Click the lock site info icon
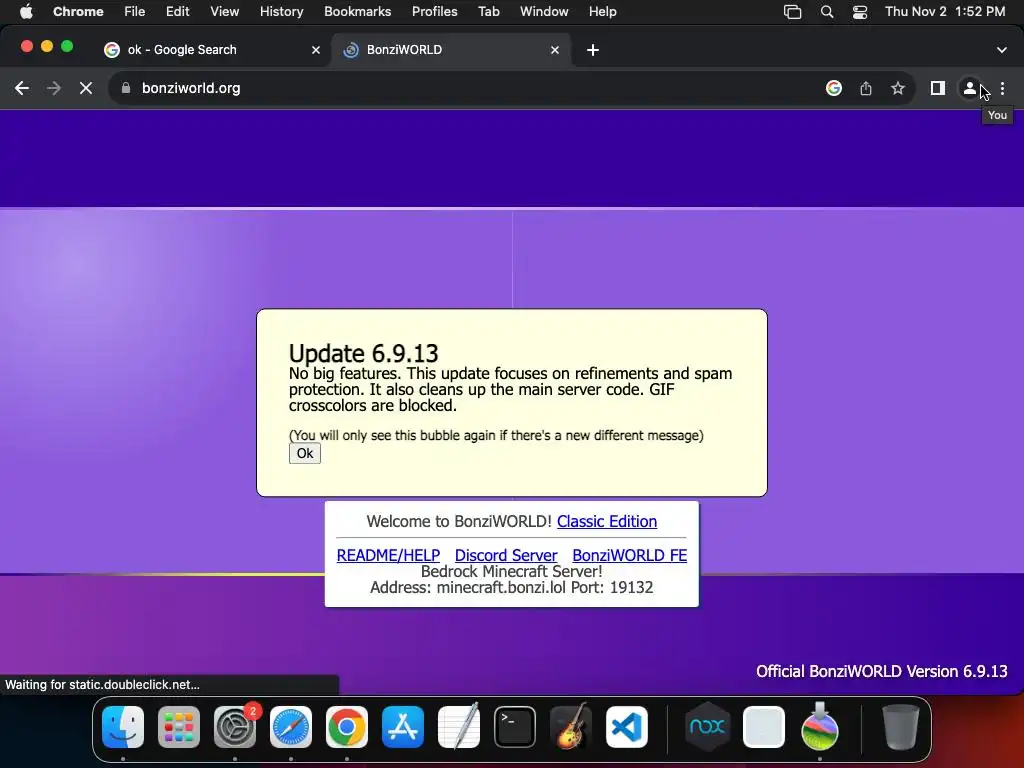 tap(126, 88)
